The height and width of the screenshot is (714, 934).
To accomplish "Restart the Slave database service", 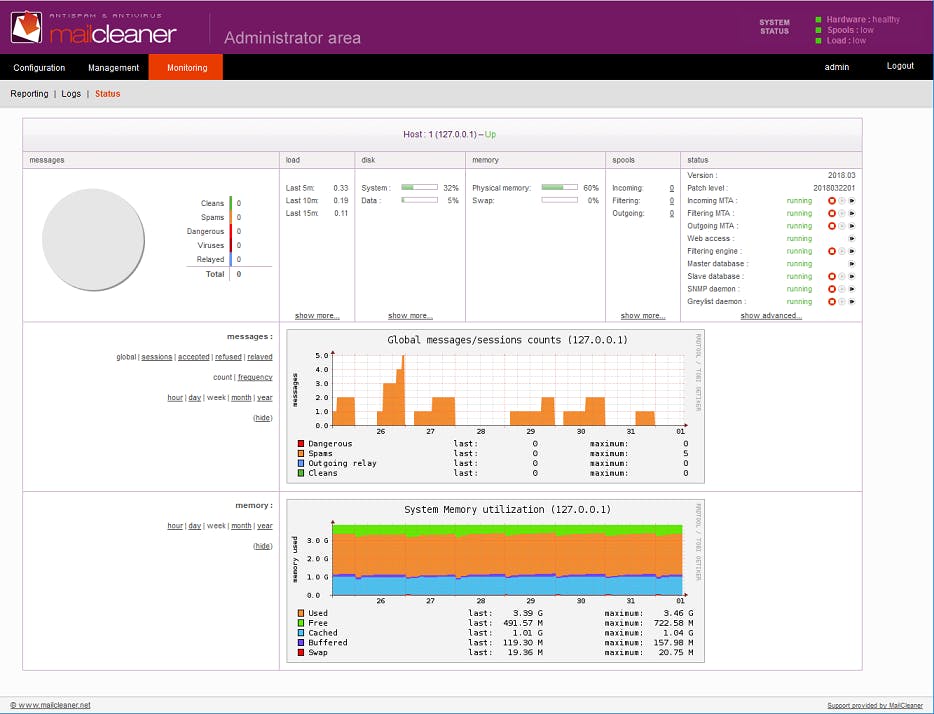I will pyautogui.click(x=852, y=276).
